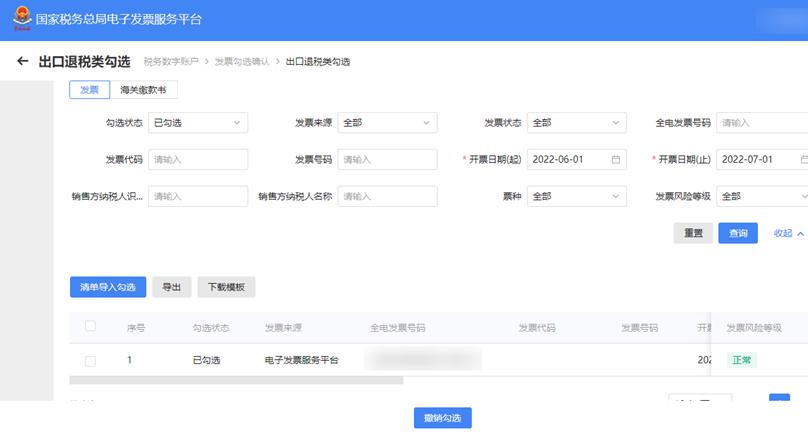Open calendar icon for 开票日期(起)
This screenshot has height=447, width=808.
pos(616,159)
